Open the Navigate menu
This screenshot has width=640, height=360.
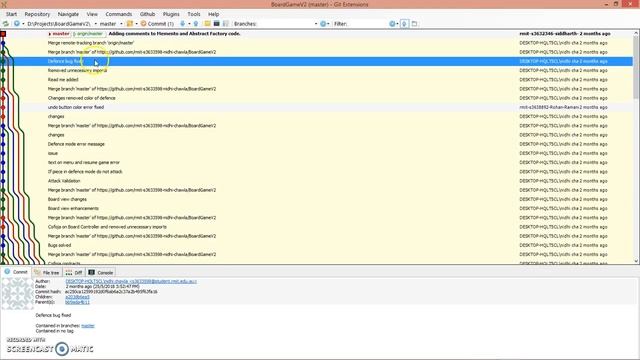click(x=68, y=14)
